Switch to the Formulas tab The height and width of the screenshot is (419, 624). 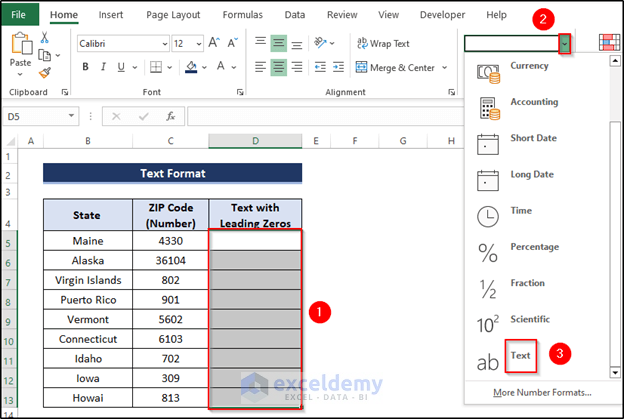(243, 15)
